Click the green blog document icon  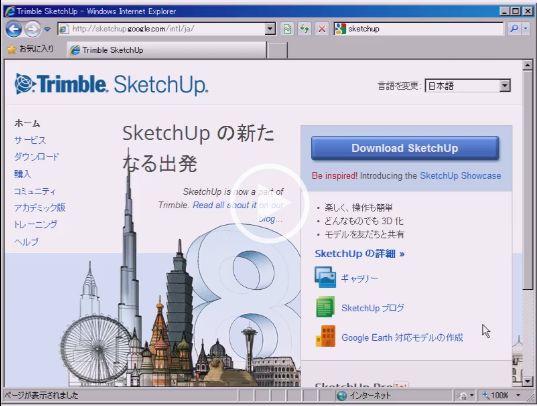point(325,307)
